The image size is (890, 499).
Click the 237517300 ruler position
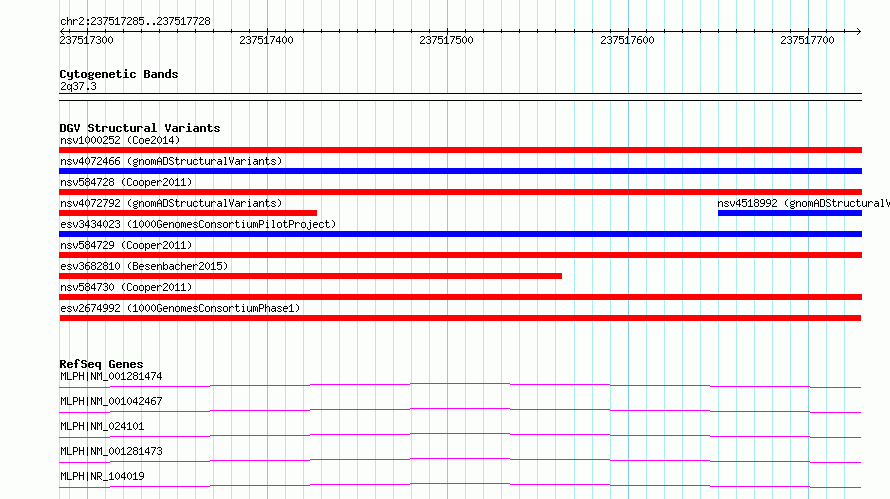click(86, 40)
